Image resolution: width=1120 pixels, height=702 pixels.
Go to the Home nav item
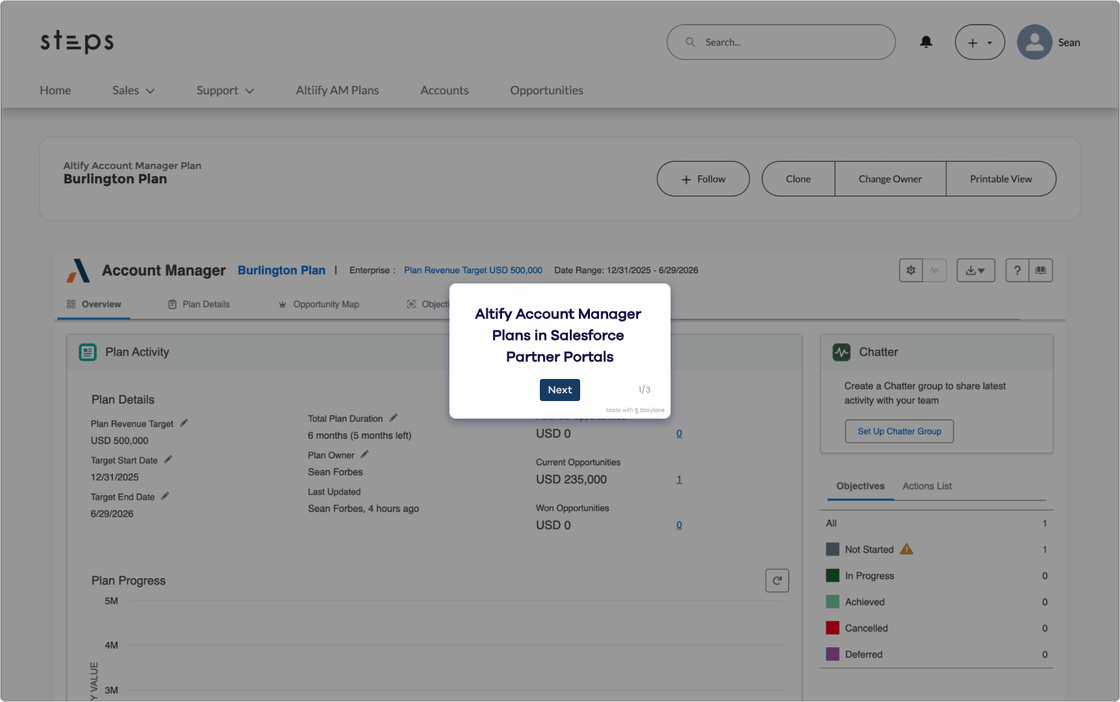tap(55, 90)
